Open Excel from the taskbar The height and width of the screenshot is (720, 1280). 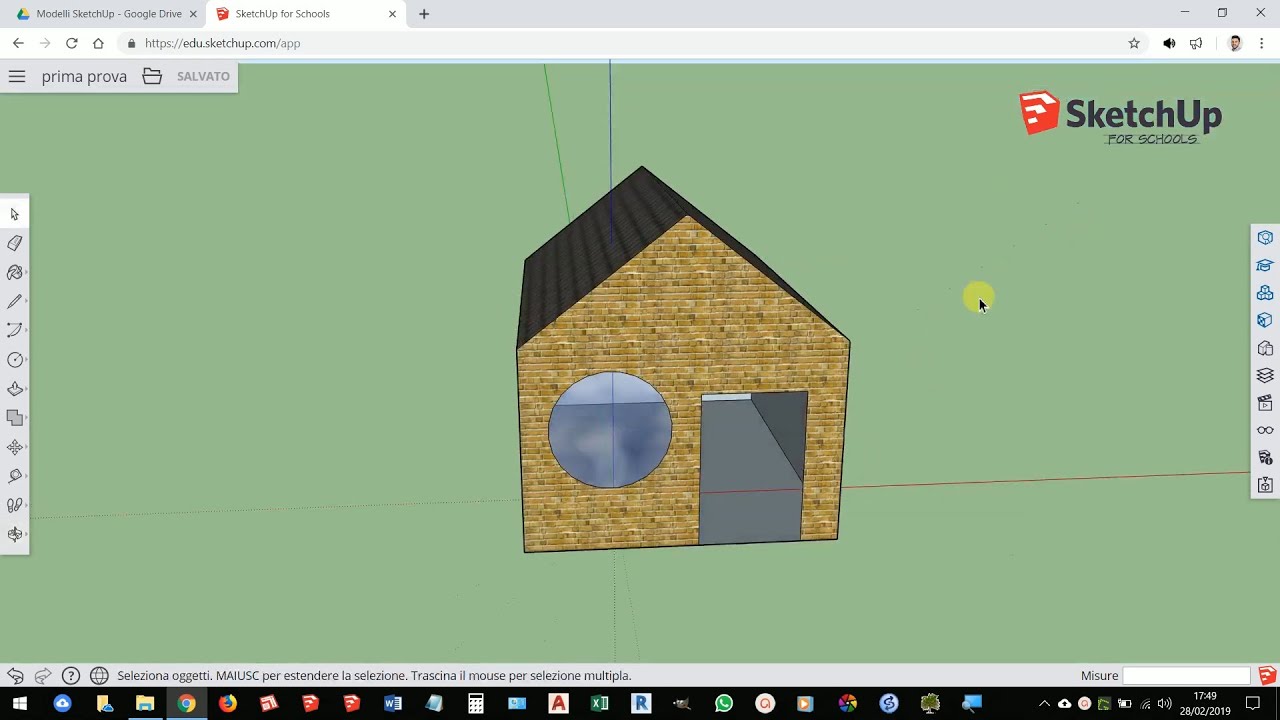pos(600,704)
